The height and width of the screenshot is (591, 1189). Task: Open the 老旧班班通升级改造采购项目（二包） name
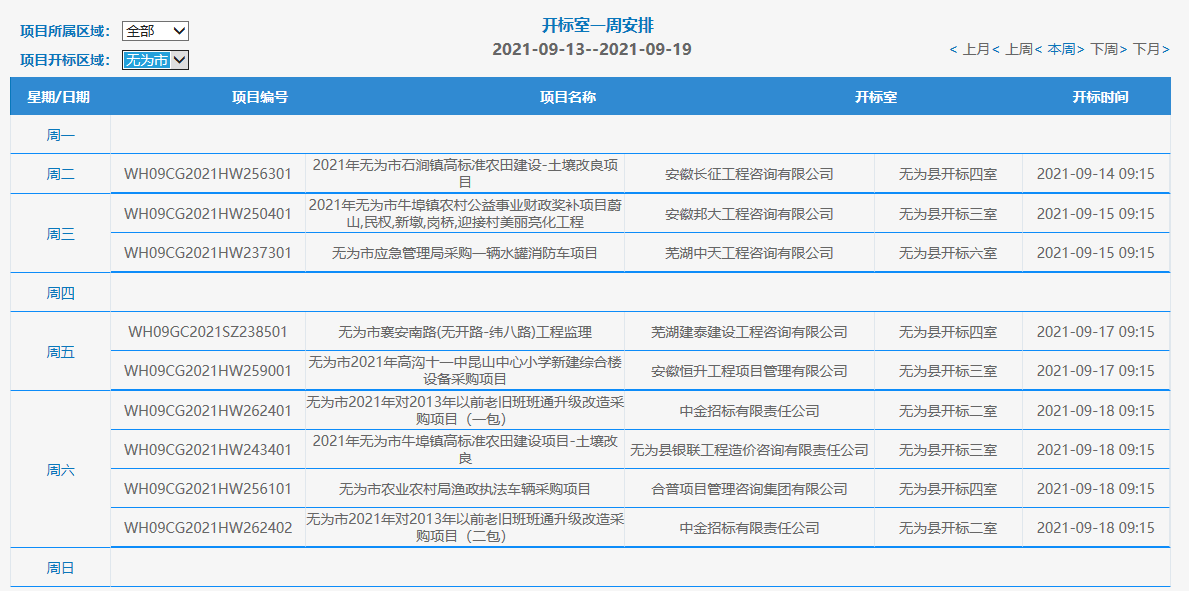[x=465, y=528]
